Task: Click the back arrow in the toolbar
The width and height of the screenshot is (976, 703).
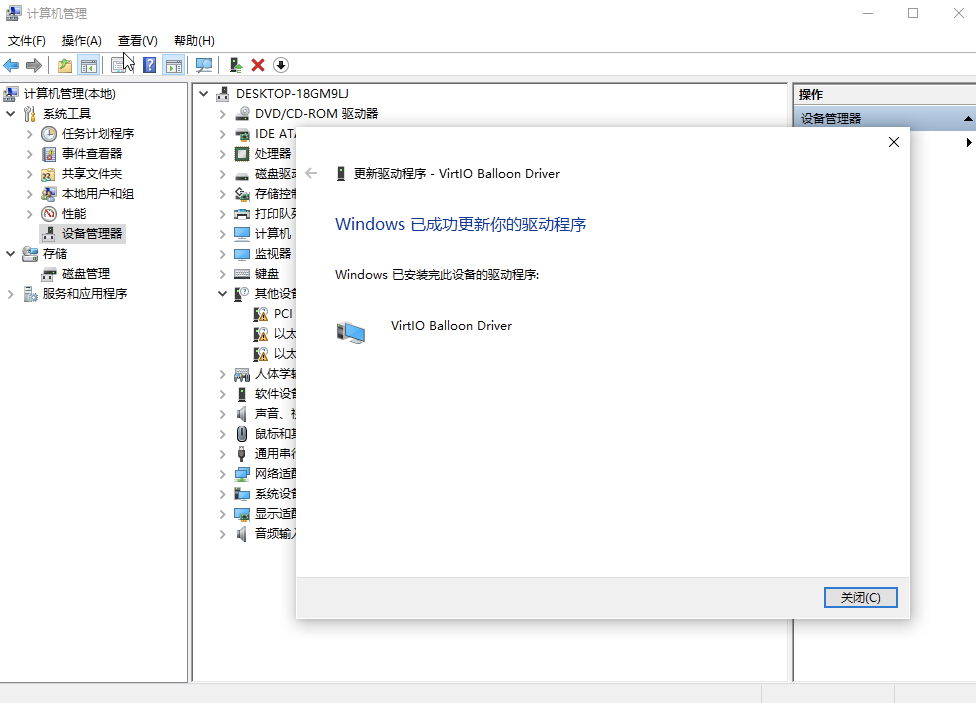Action: (x=11, y=65)
